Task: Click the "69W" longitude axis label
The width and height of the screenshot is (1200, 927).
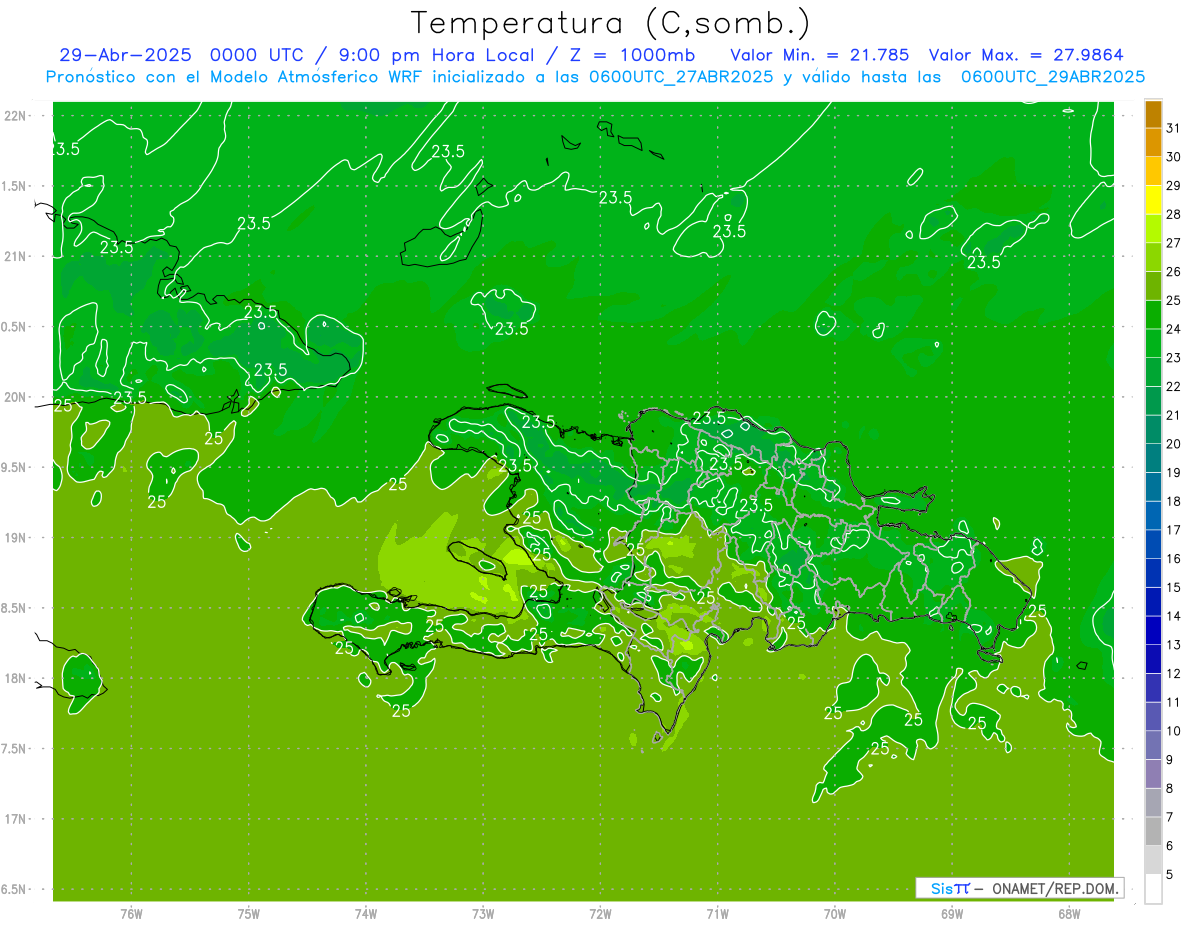Action: 952,914
